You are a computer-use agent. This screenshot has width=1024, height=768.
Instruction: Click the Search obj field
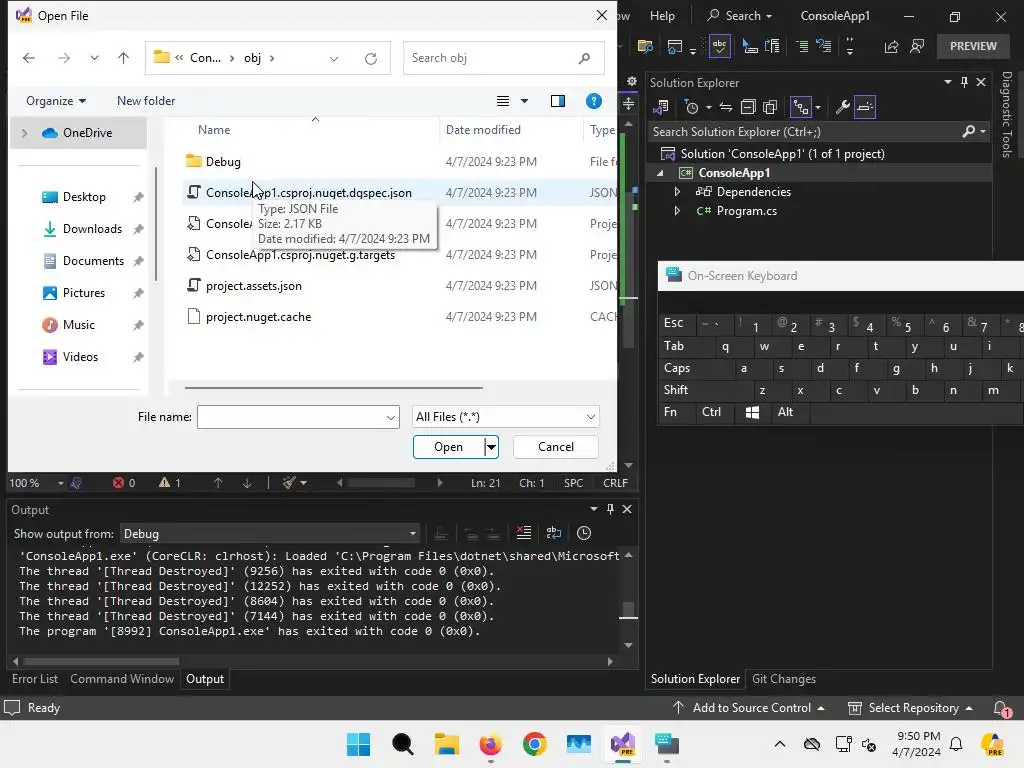coord(503,58)
